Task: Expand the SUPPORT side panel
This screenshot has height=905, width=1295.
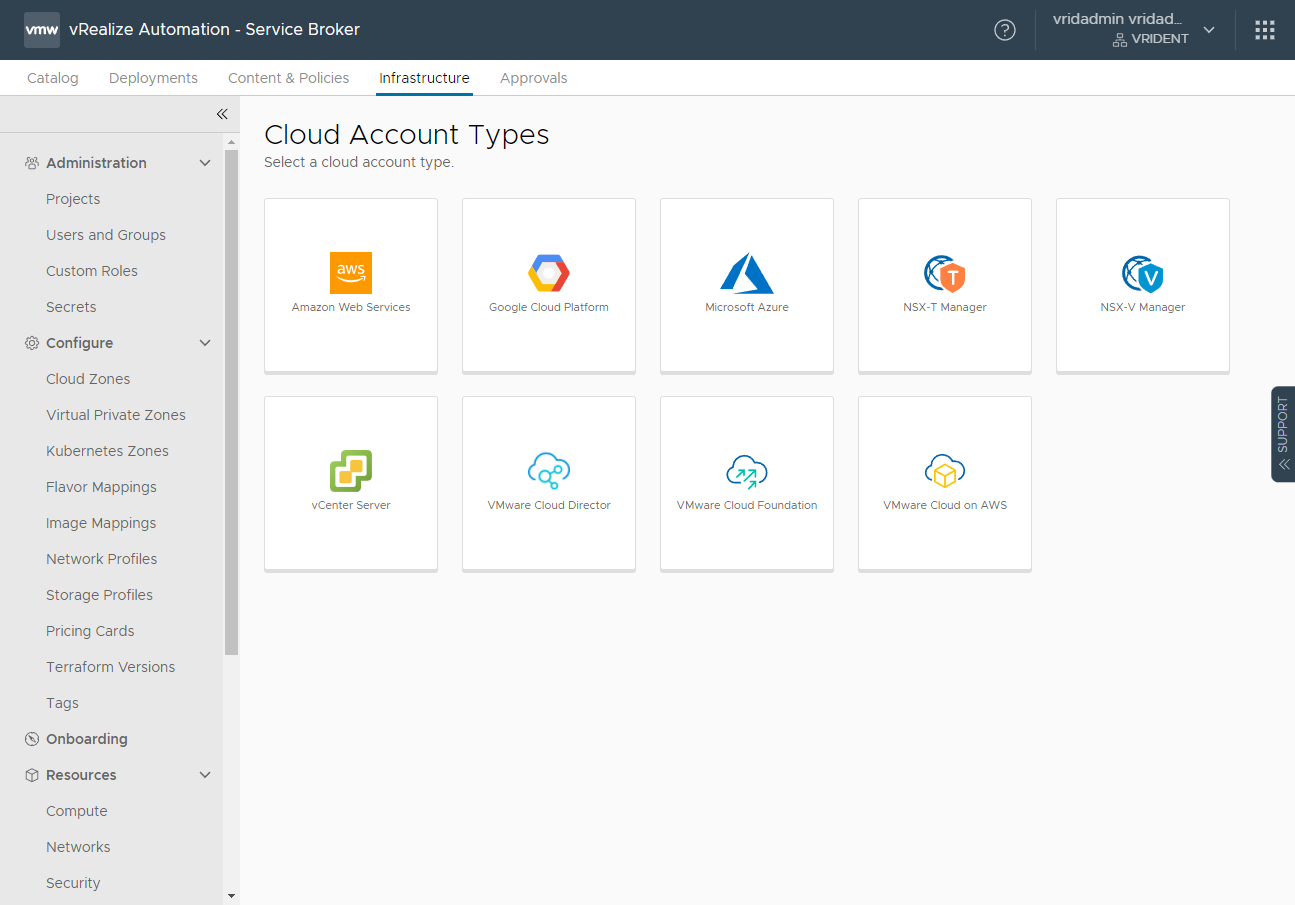Action: coord(1283,434)
